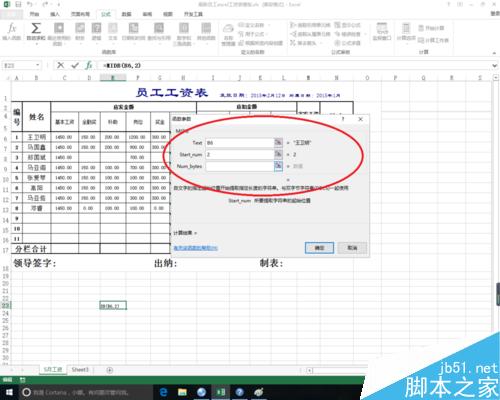Open File Explorer from the taskbar
The image size is (500, 400).
(x=182, y=392)
